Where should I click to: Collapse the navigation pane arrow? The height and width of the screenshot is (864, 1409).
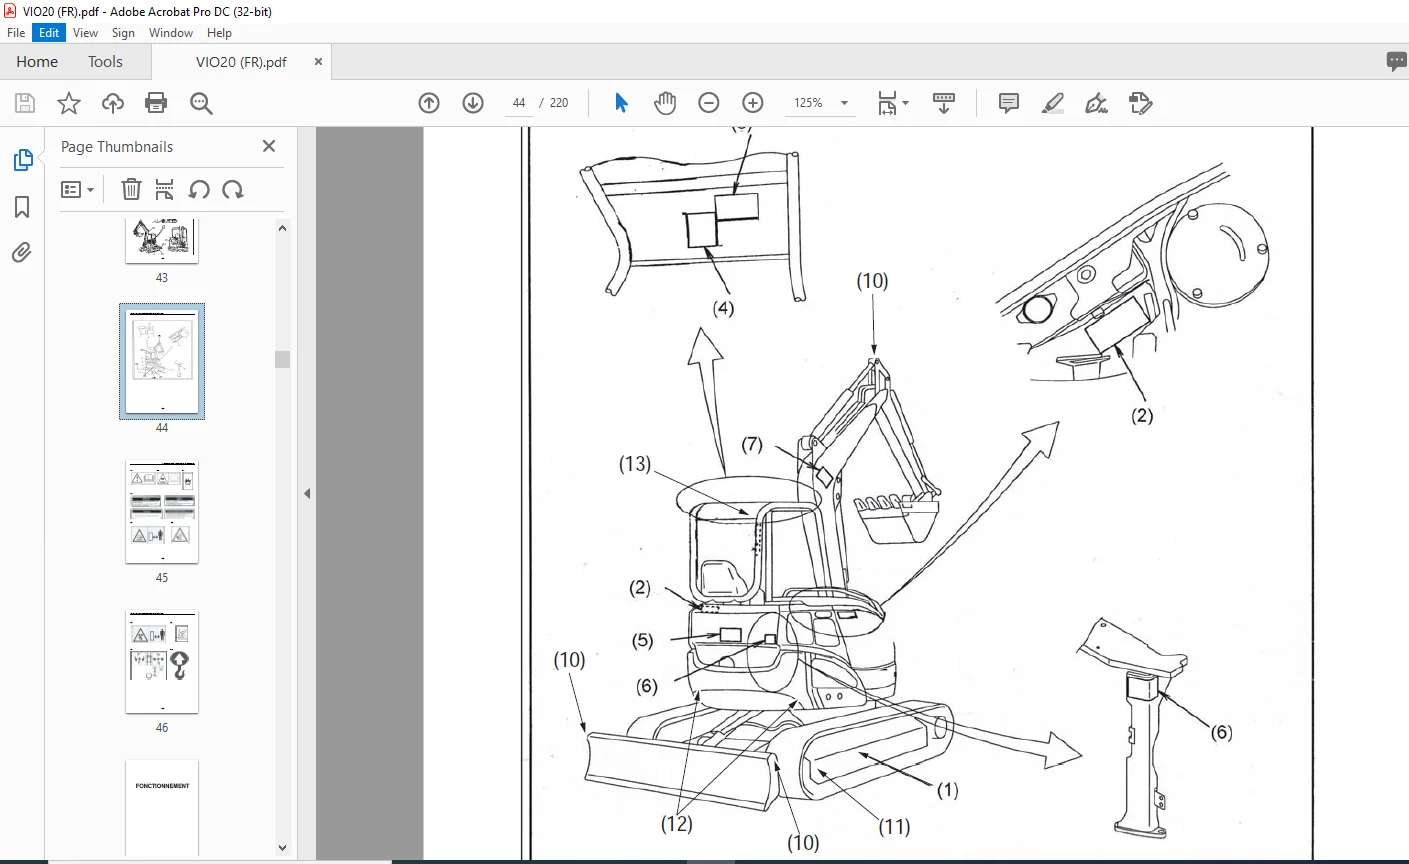(x=307, y=493)
